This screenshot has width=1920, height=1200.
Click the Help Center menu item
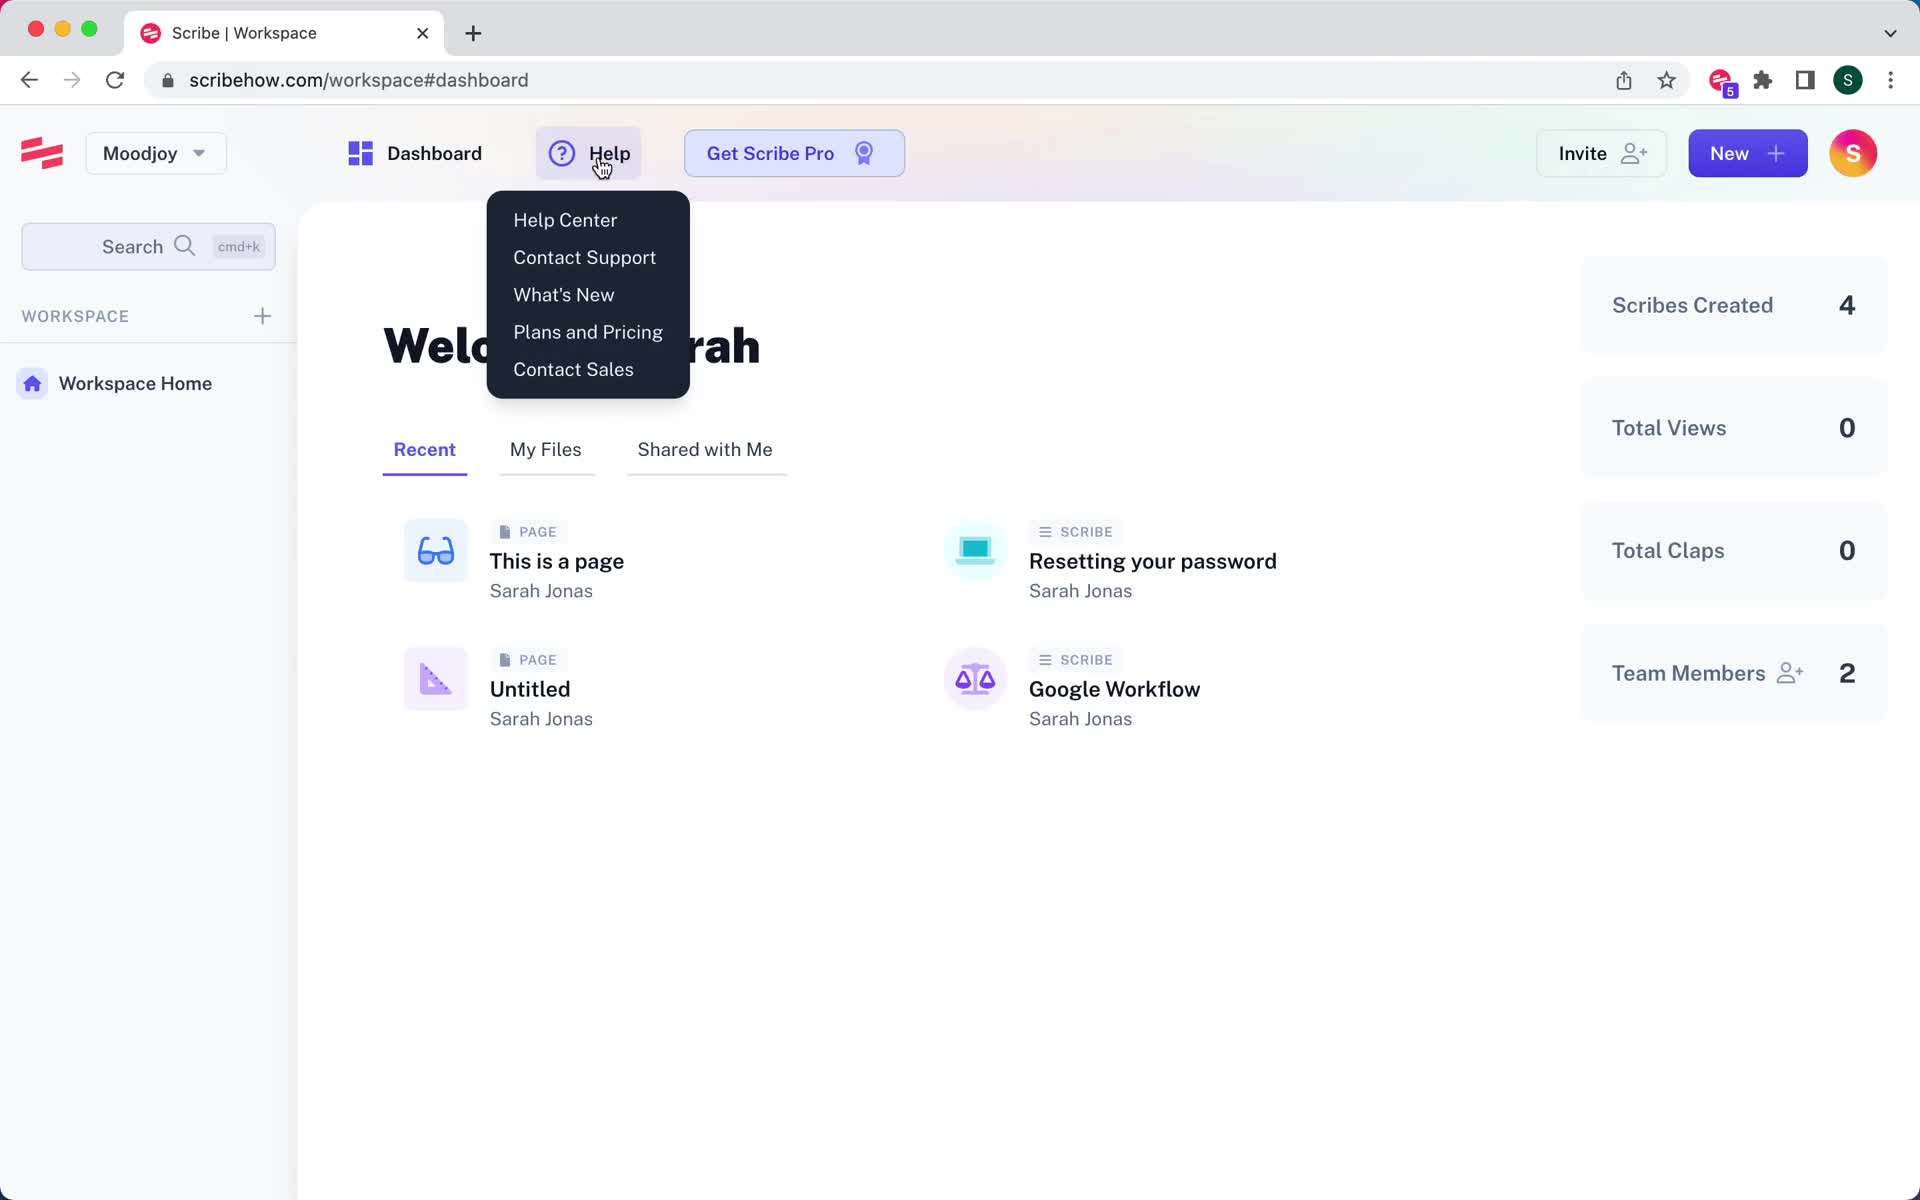(565, 220)
